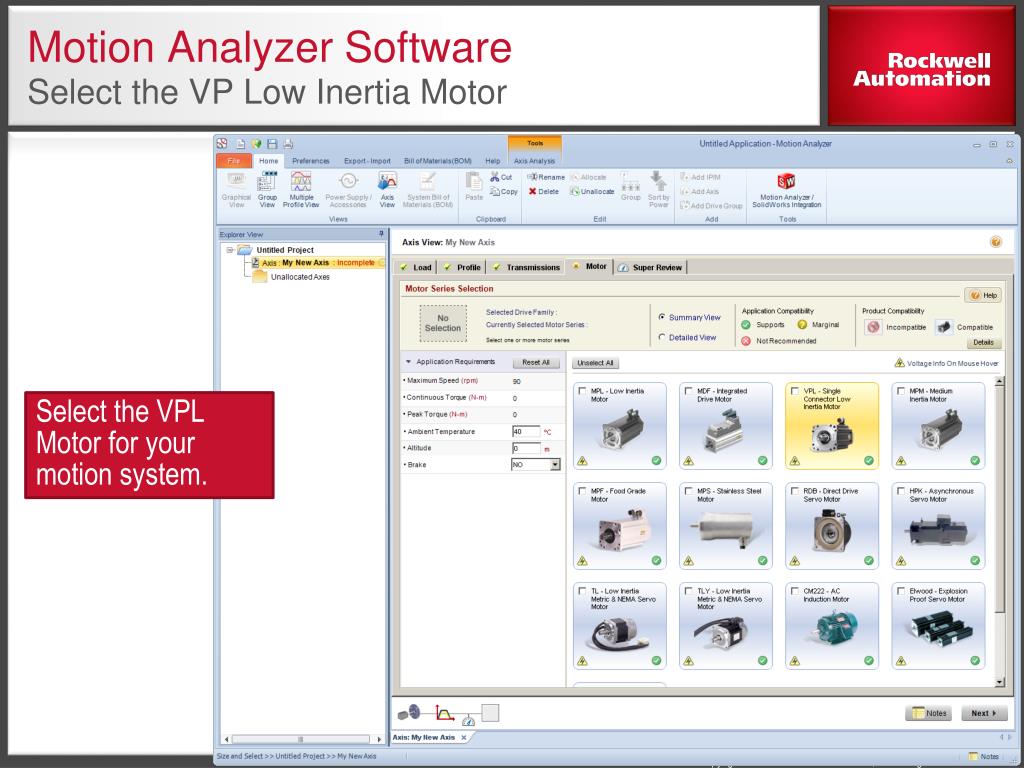Image resolution: width=1024 pixels, height=768 pixels.
Task: Click the Notes button beside Next
Action: (x=928, y=713)
